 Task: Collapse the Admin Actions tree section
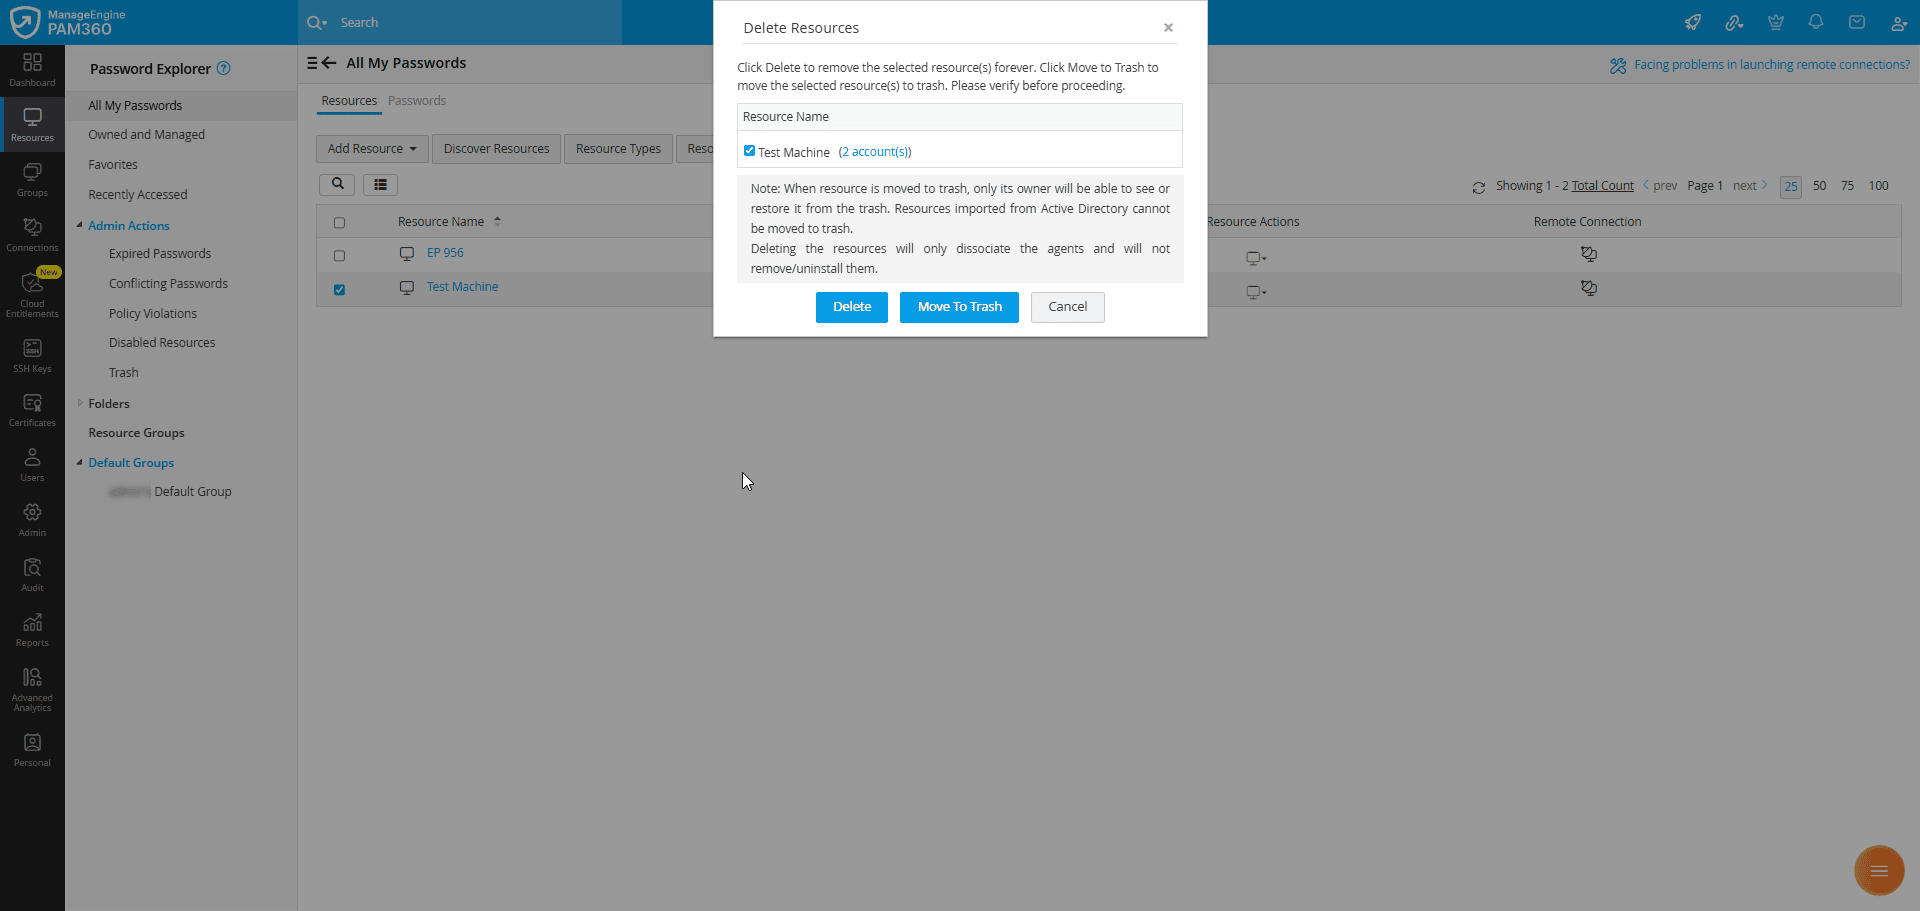[x=80, y=225]
